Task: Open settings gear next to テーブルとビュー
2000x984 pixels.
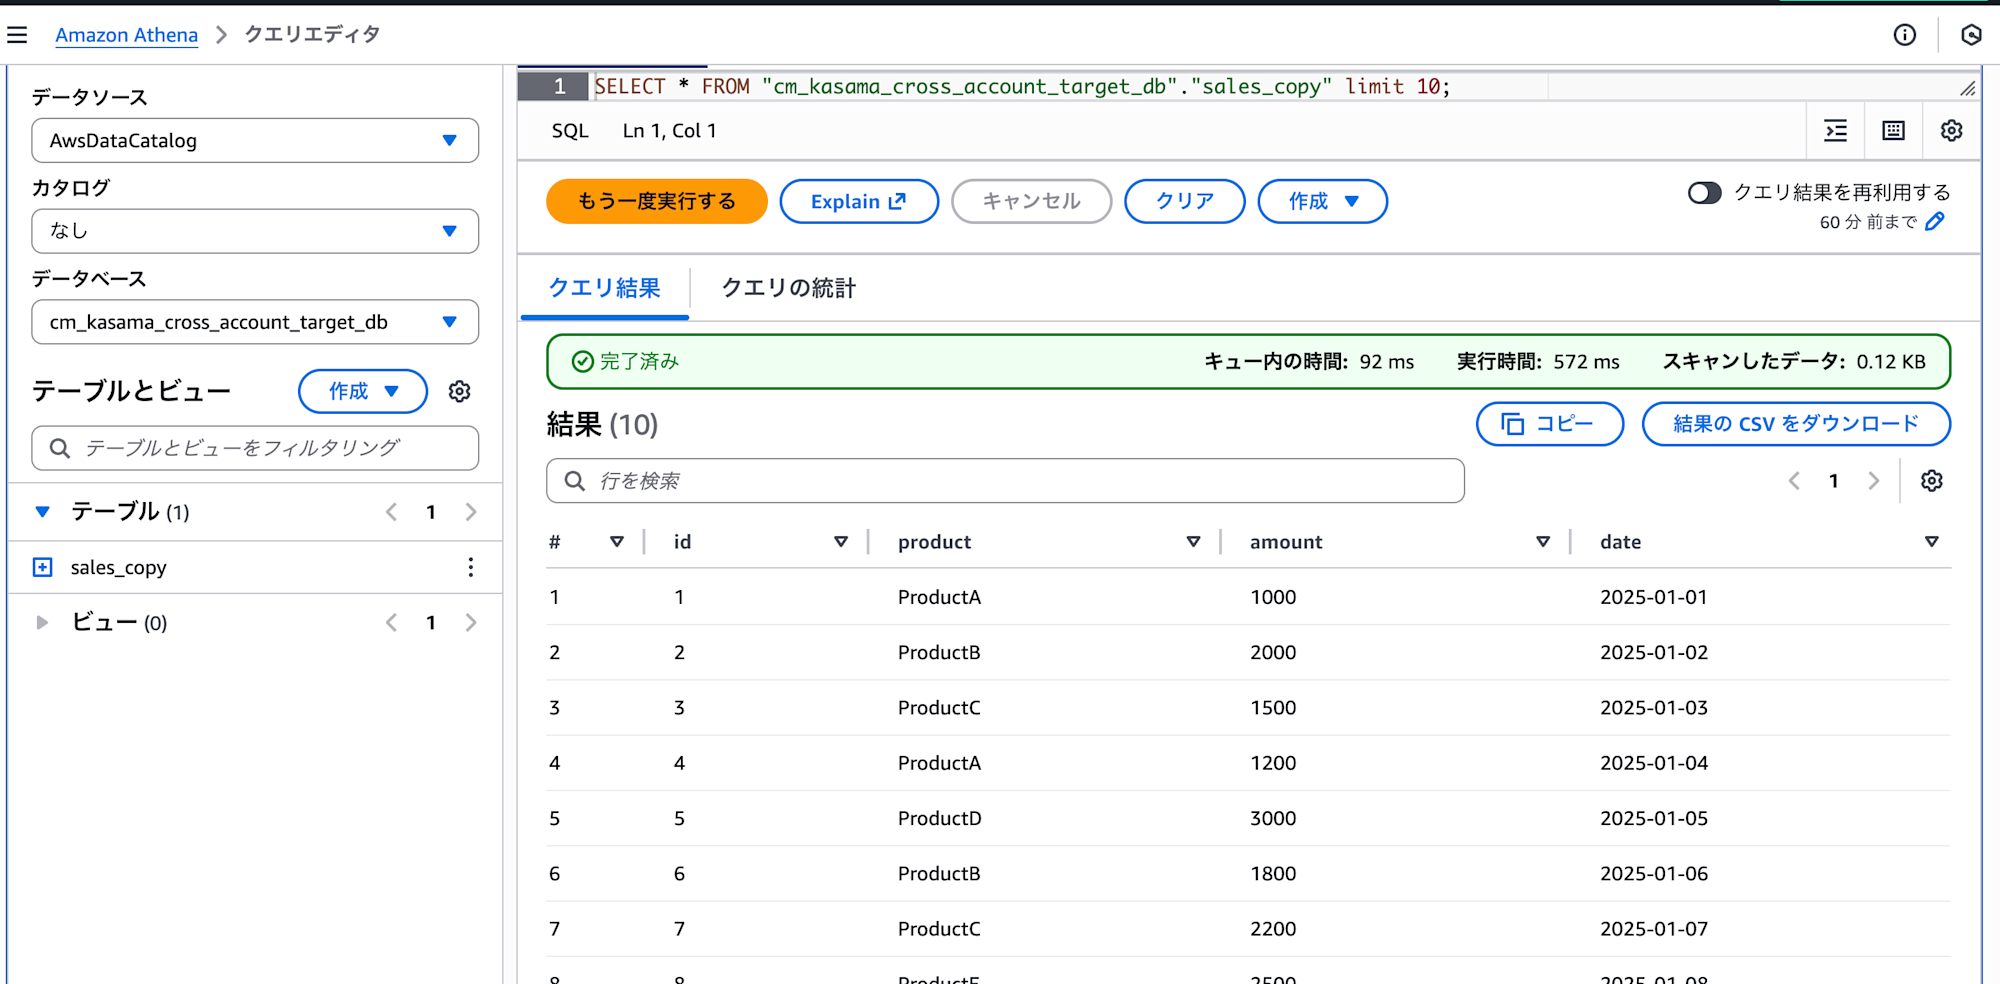Action: coord(459,391)
